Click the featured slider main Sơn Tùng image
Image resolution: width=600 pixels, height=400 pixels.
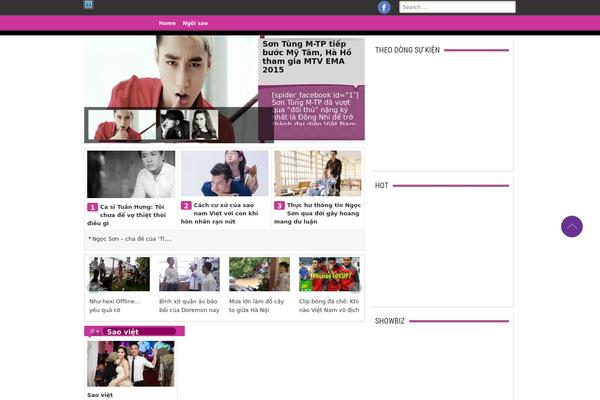click(x=171, y=72)
